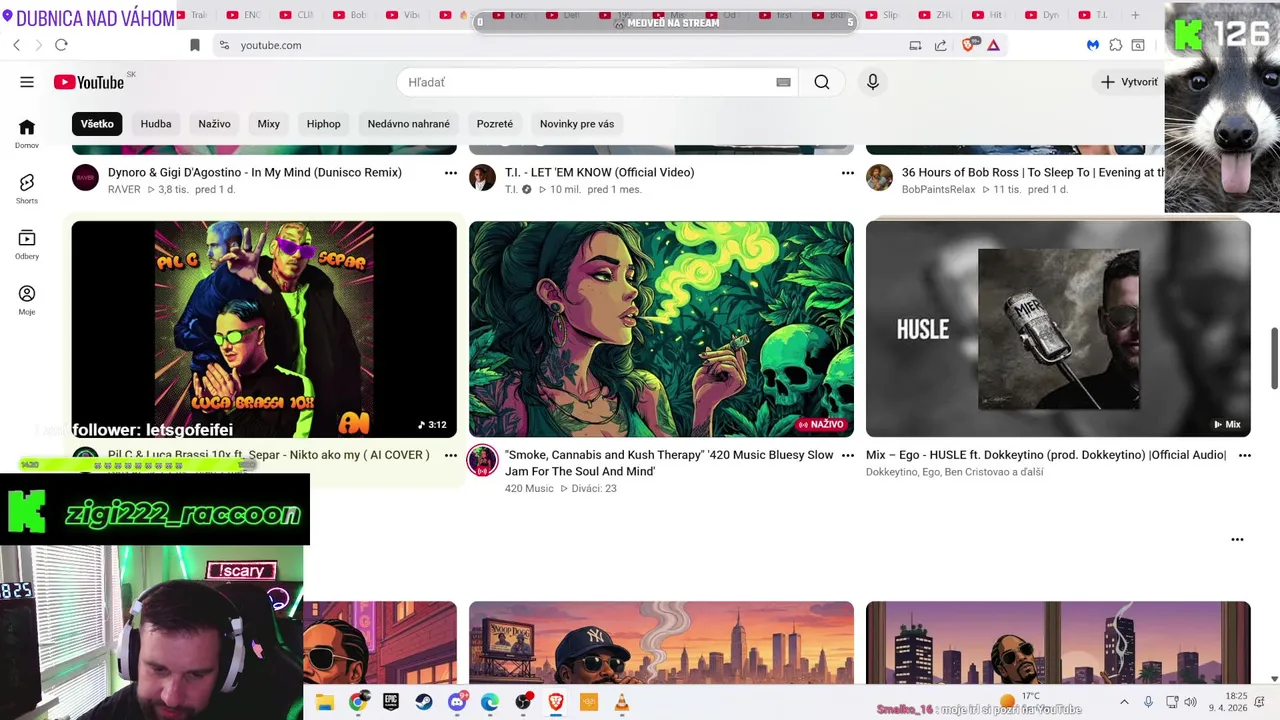This screenshot has height=720, width=1280.
Task: Open Discord from the taskbar
Action: 457,702
